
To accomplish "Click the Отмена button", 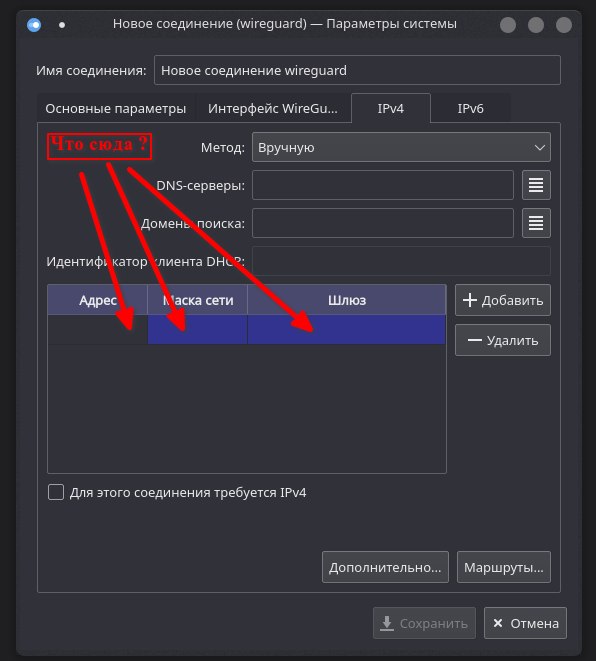I will point(525,623).
